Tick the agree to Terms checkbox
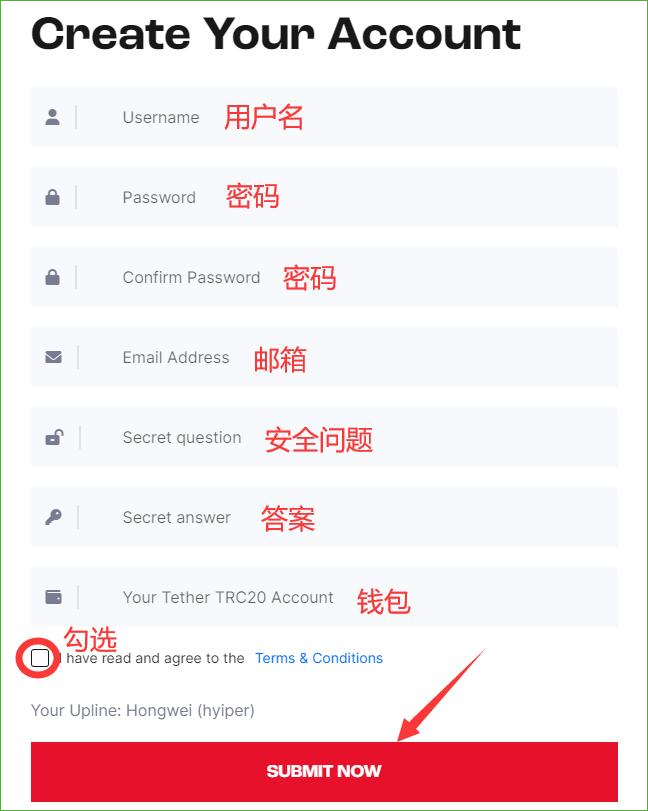The height and width of the screenshot is (811, 648). click(x=40, y=658)
